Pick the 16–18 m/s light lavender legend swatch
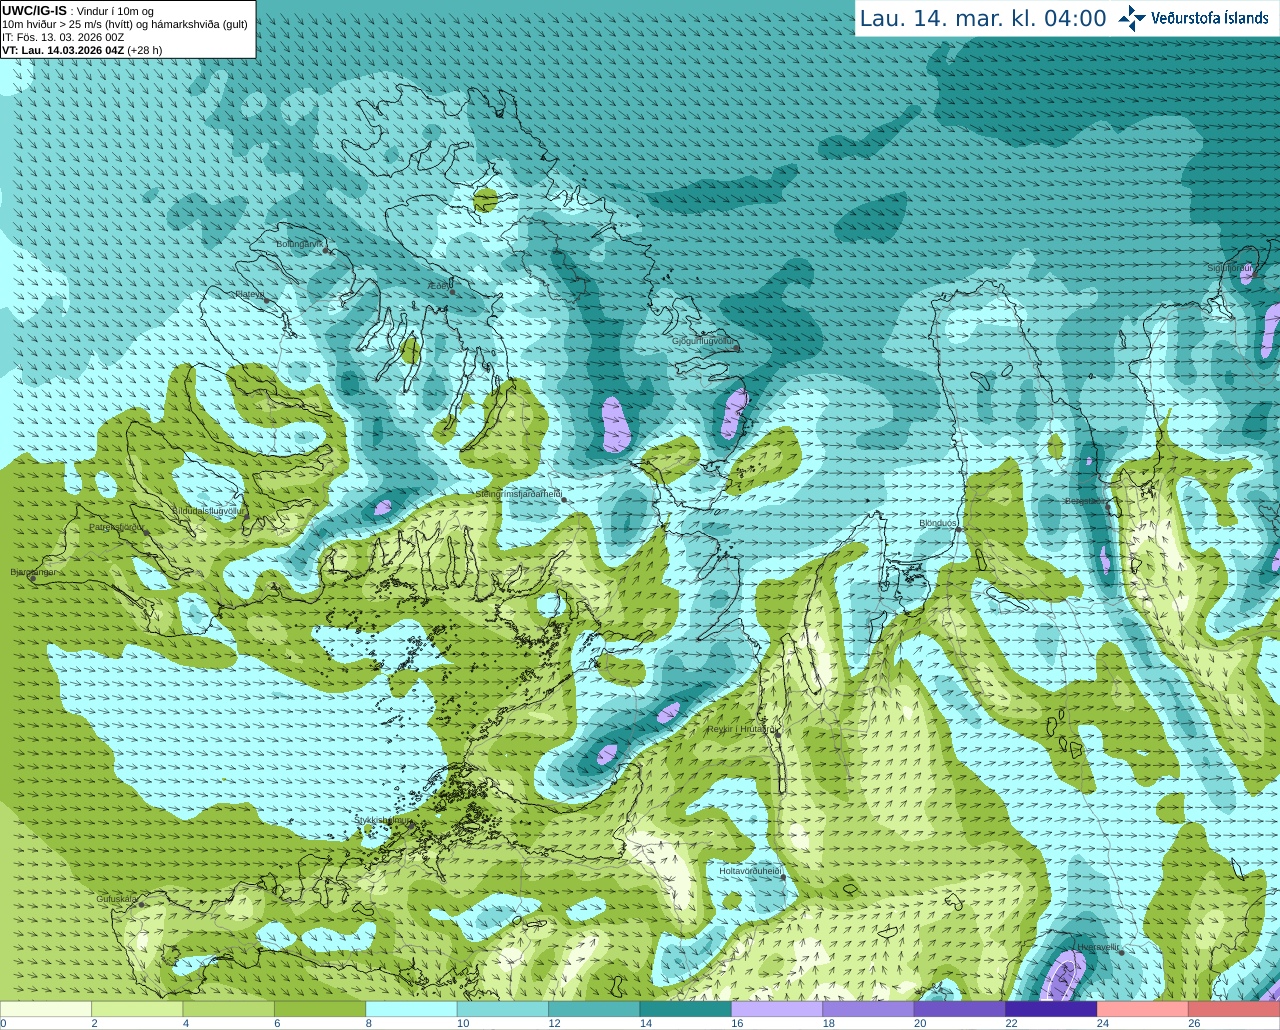The height and width of the screenshot is (1030, 1280). tap(777, 1009)
